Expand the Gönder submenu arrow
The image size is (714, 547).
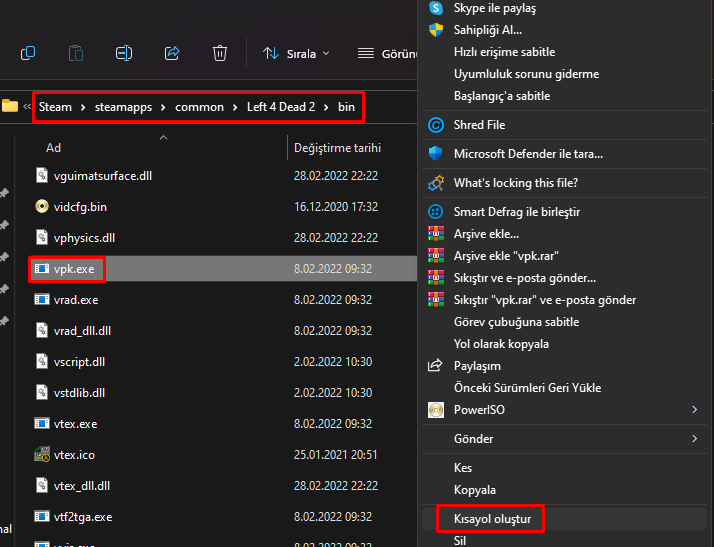tap(694, 439)
